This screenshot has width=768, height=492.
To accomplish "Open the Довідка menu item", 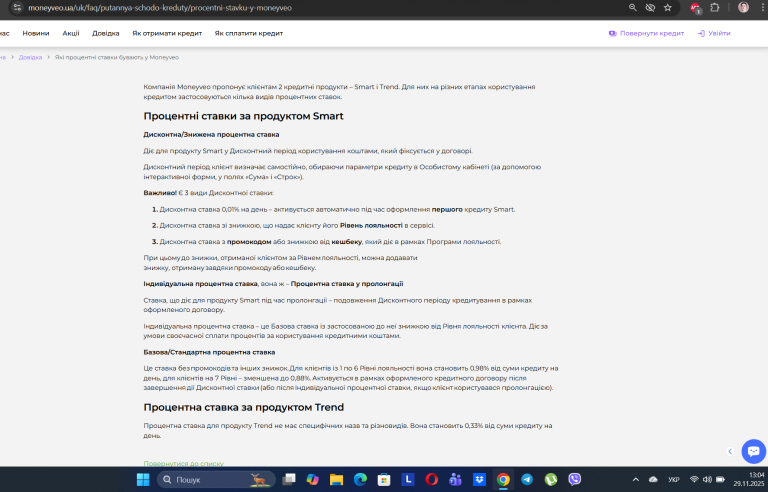I will pyautogui.click(x=106, y=33).
